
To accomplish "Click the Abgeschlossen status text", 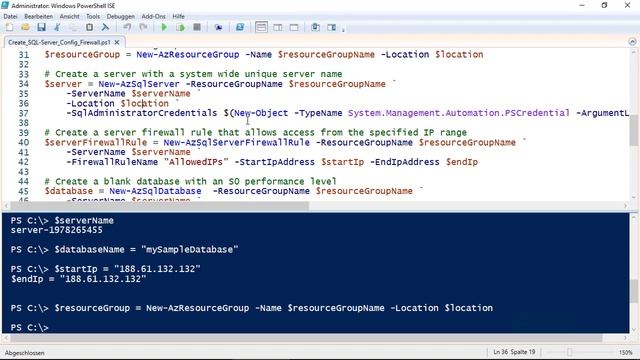I will coord(24,353).
